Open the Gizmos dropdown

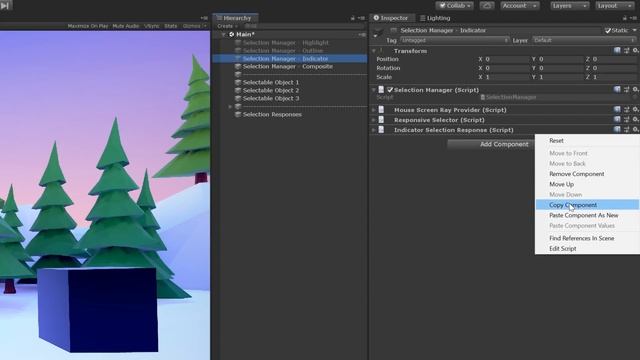coord(194,26)
